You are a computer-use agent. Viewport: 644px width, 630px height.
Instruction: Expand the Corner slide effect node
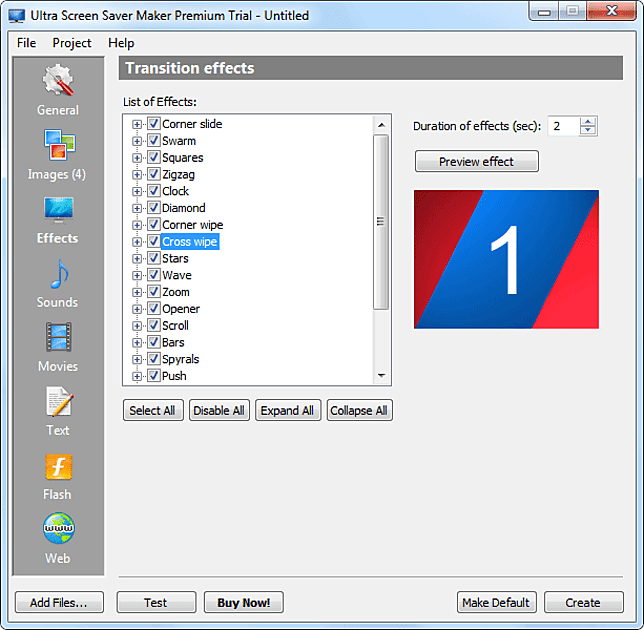137,124
